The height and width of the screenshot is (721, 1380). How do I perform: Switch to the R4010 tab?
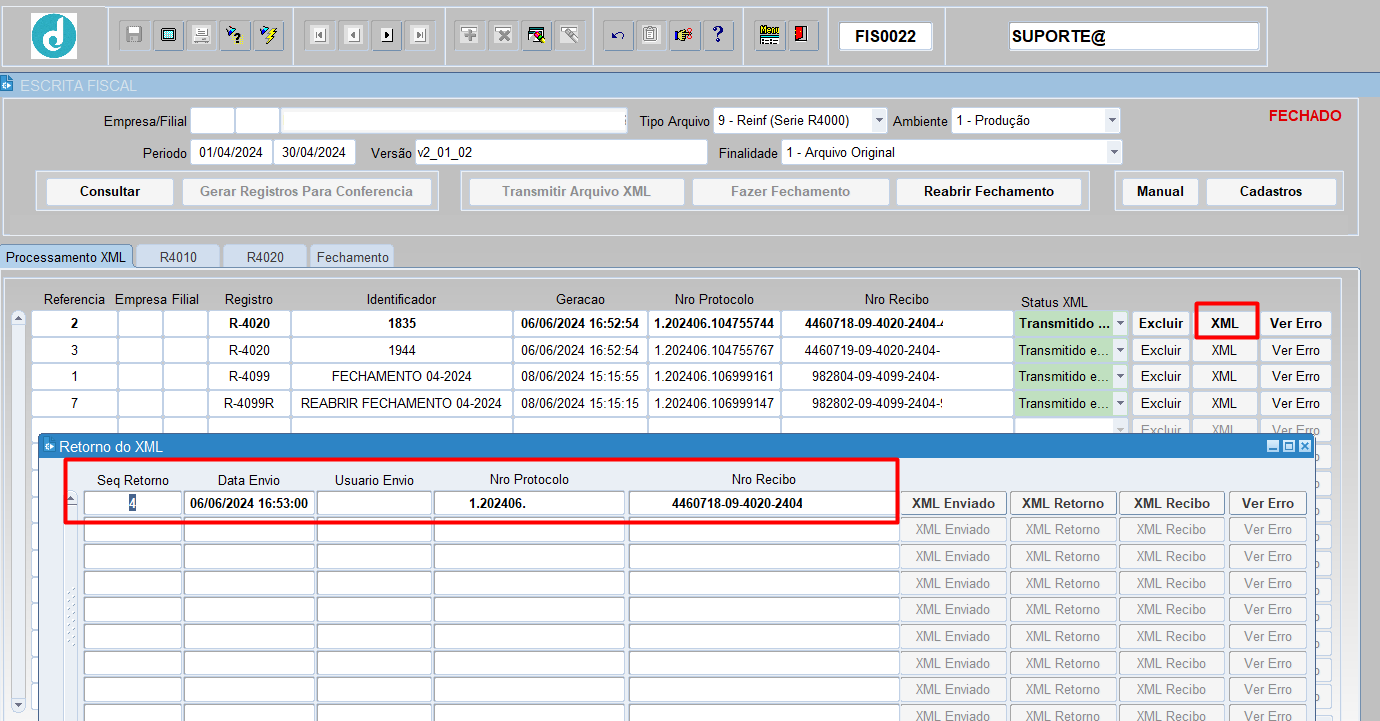tap(178, 257)
